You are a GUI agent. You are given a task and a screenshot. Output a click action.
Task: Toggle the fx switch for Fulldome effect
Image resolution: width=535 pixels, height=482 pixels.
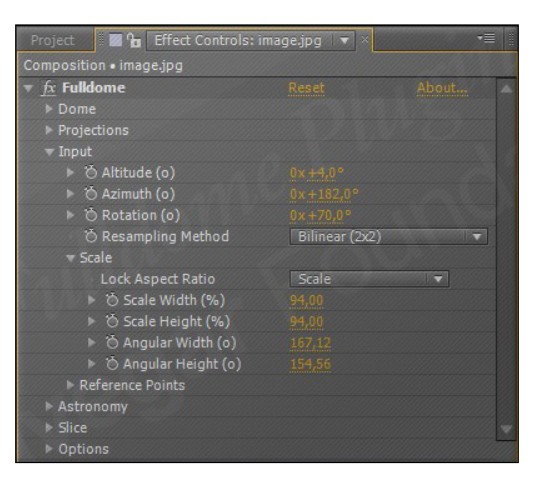coord(48,88)
